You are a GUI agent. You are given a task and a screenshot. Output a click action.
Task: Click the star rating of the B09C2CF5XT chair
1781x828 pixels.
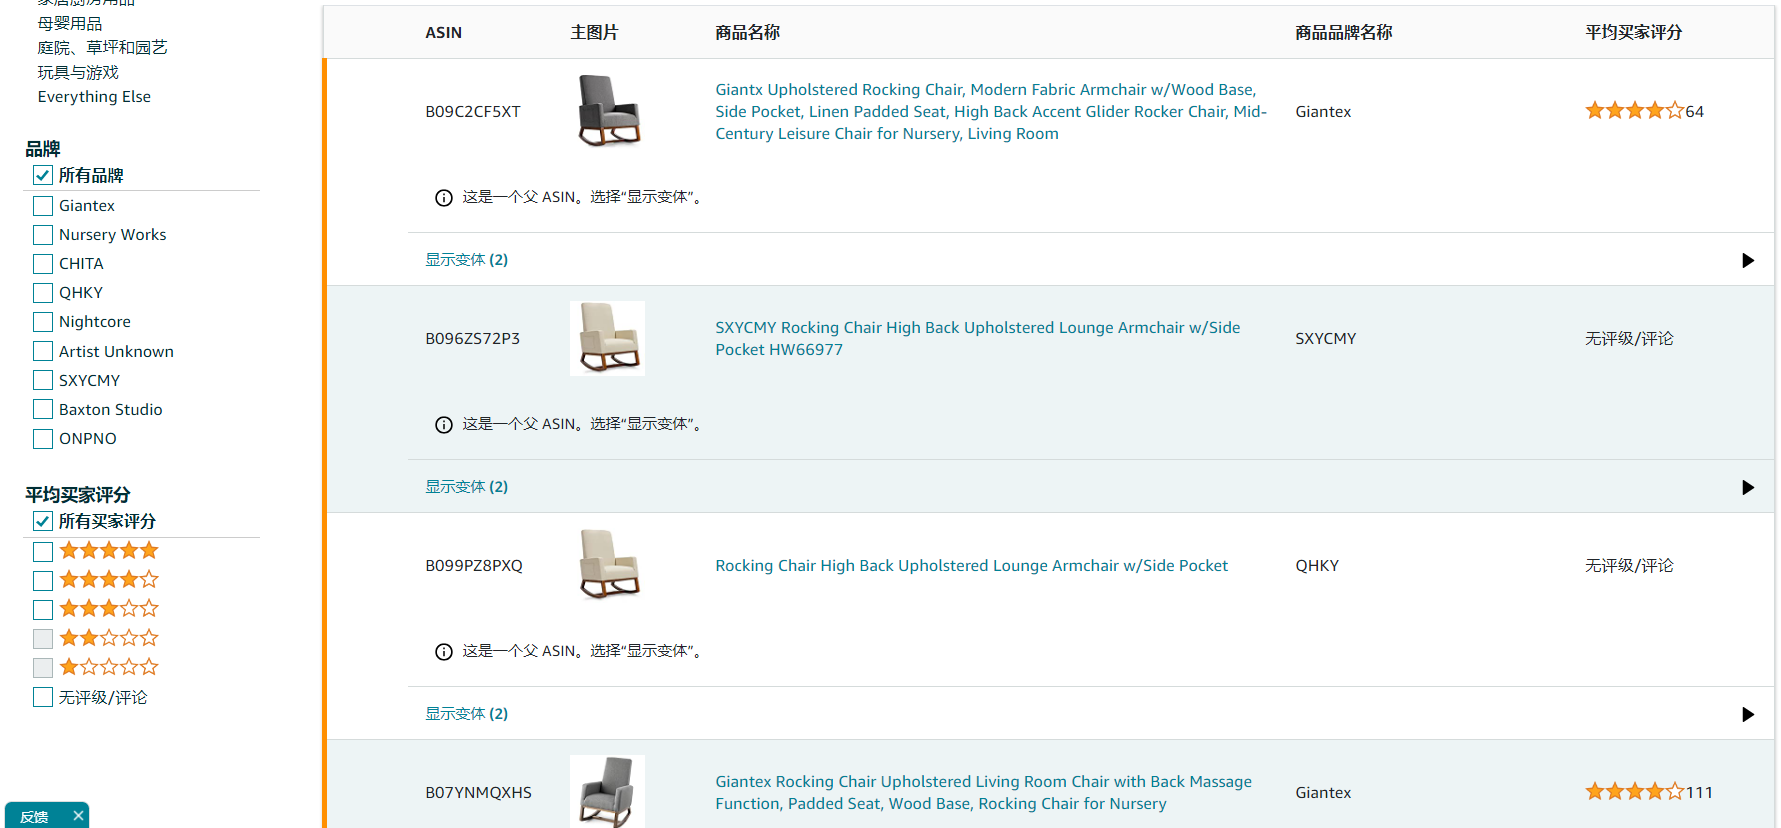(x=1634, y=111)
